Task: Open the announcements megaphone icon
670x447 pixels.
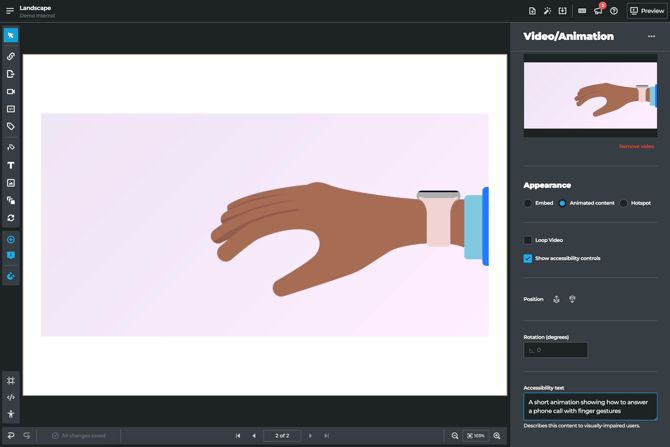Action: [x=598, y=11]
